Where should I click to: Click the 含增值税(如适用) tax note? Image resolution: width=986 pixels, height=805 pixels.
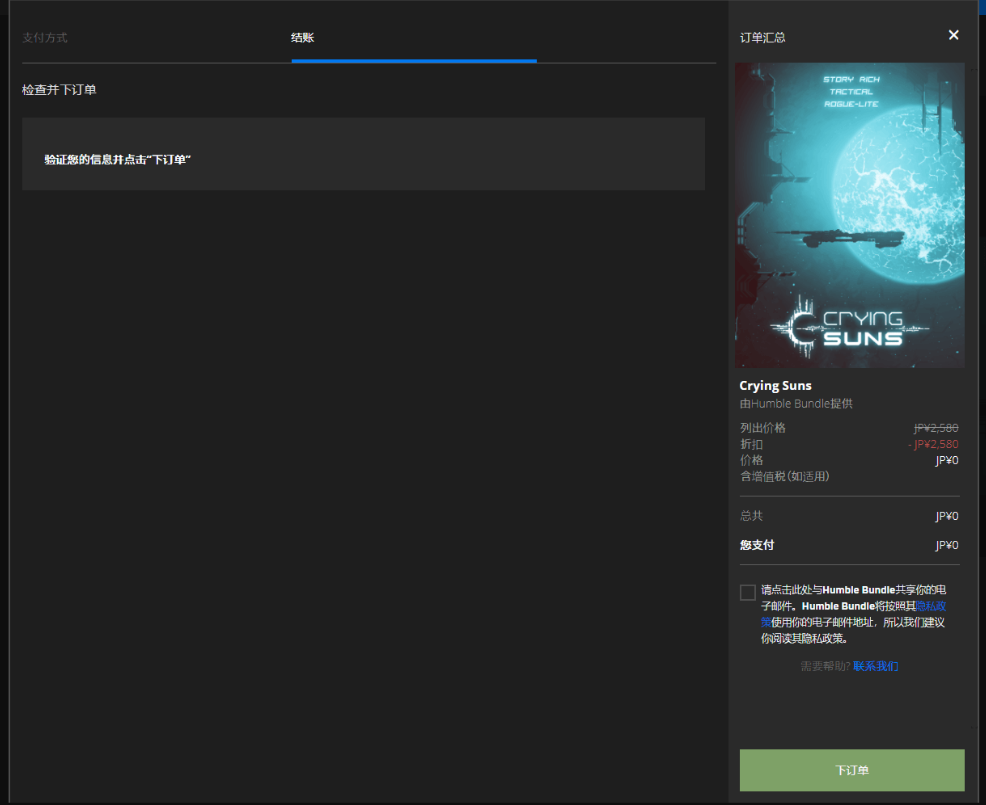click(x=784, y=477)
